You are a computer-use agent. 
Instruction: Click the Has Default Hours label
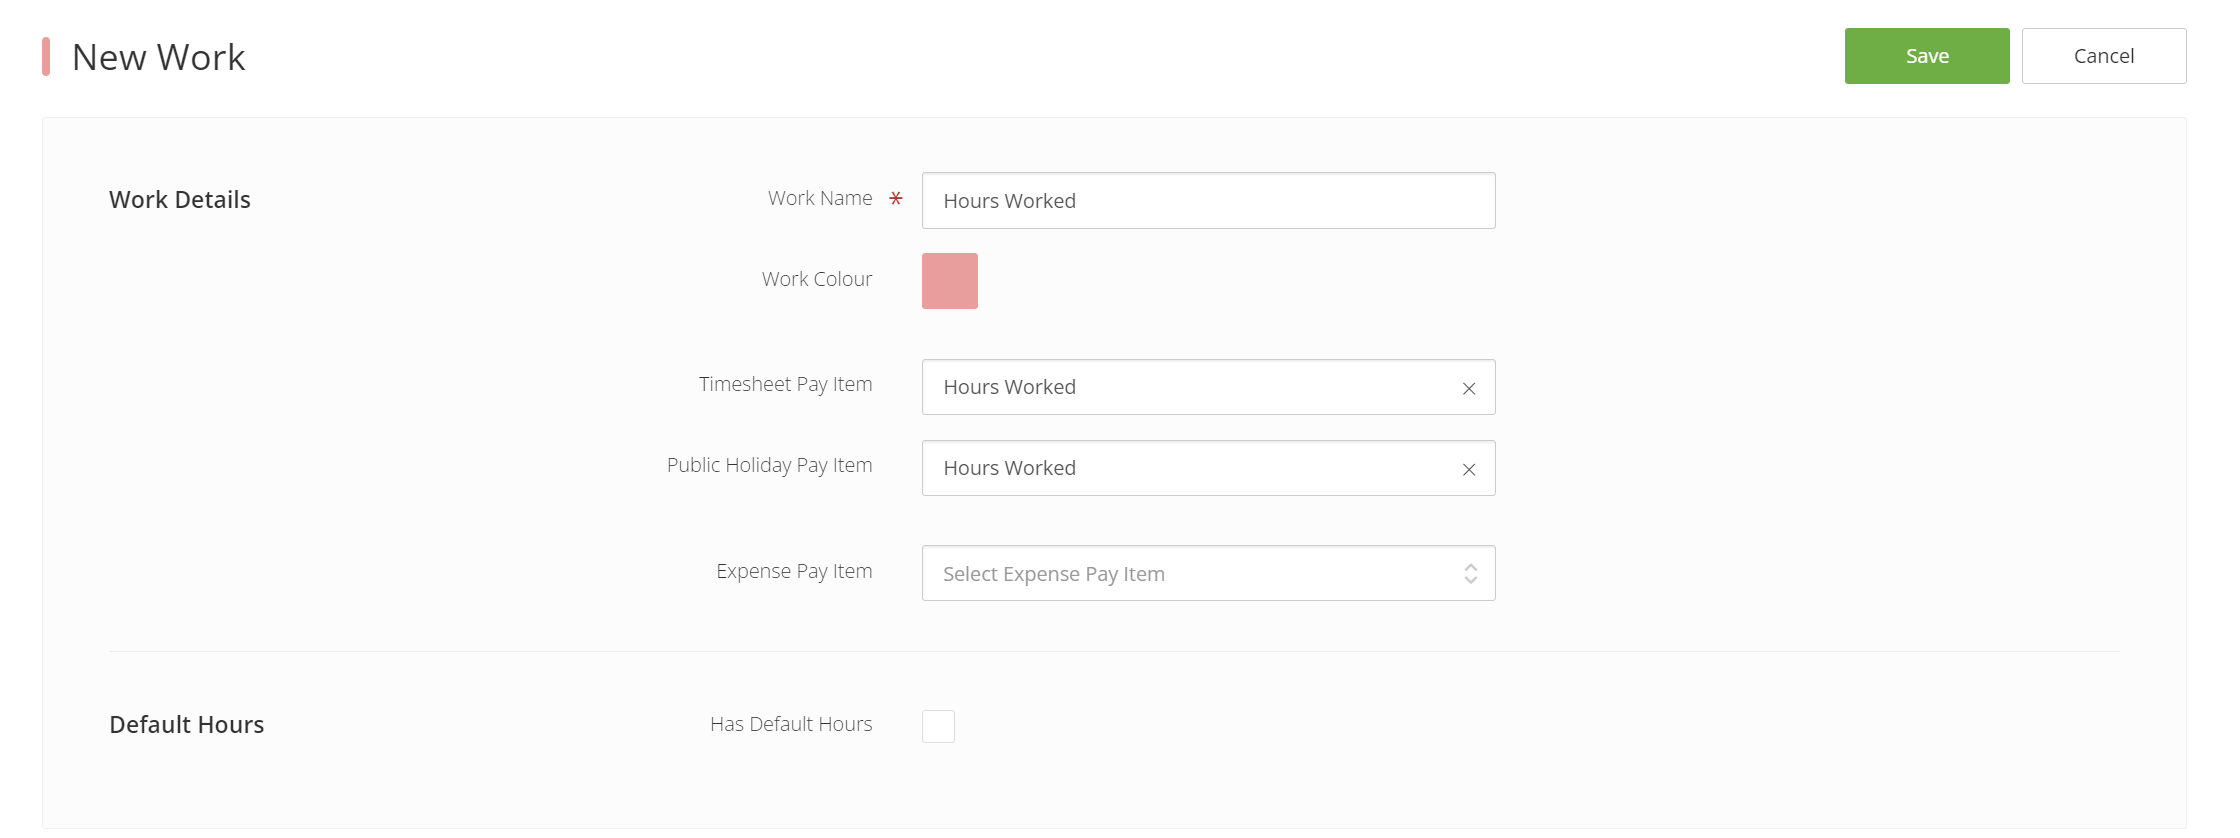click(791, 724)
